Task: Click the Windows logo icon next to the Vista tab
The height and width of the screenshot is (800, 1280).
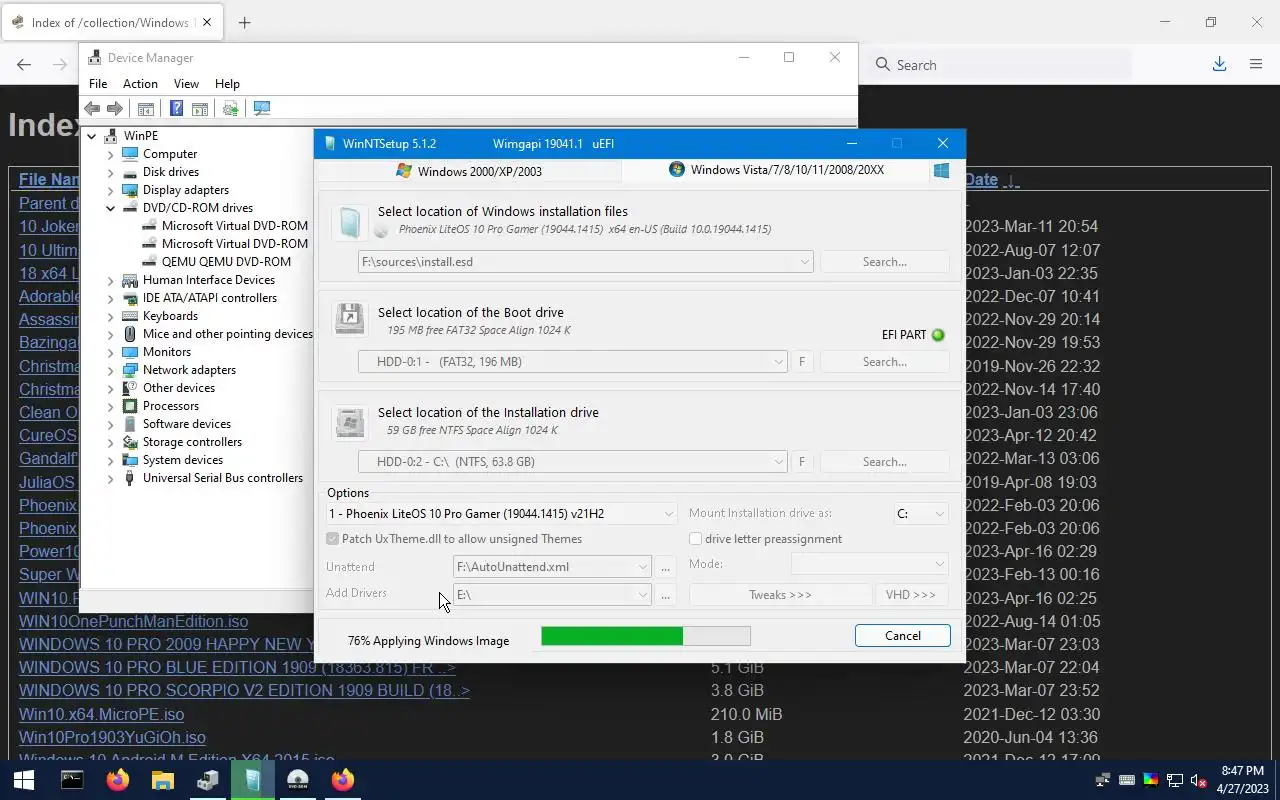Action: [941, 171]
